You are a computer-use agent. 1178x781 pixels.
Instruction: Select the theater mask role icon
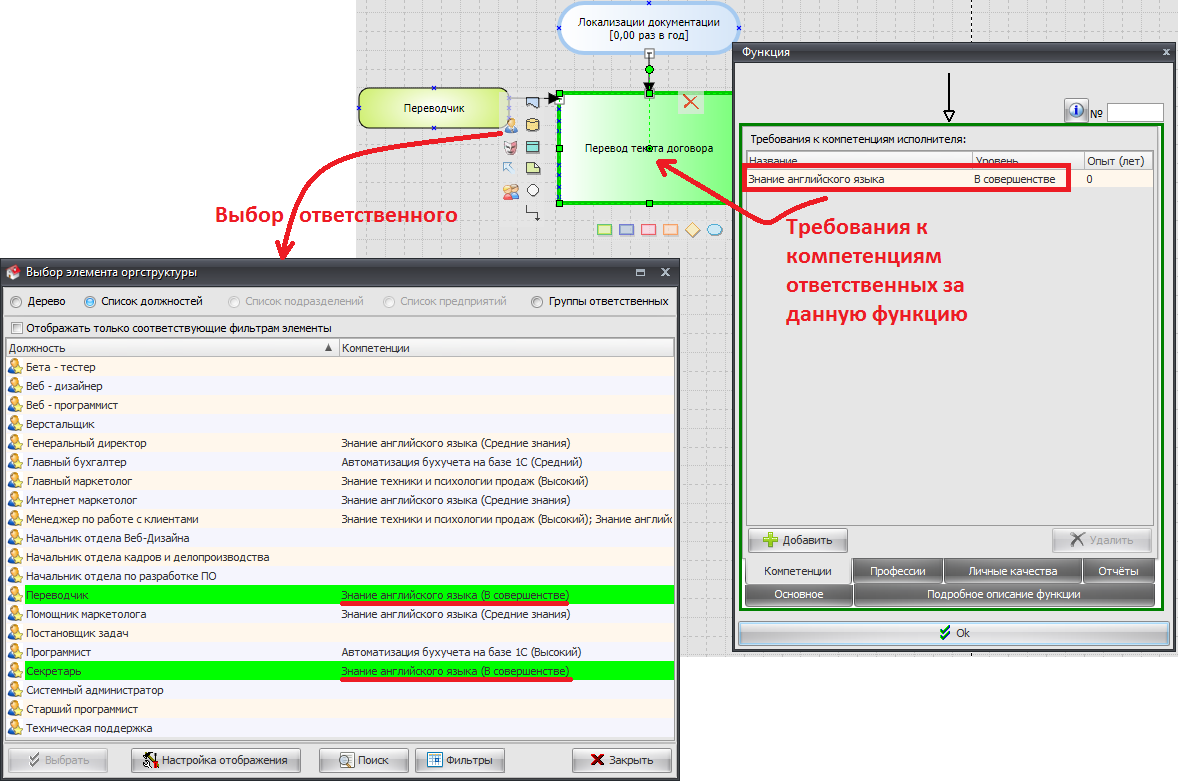point(511,147)
